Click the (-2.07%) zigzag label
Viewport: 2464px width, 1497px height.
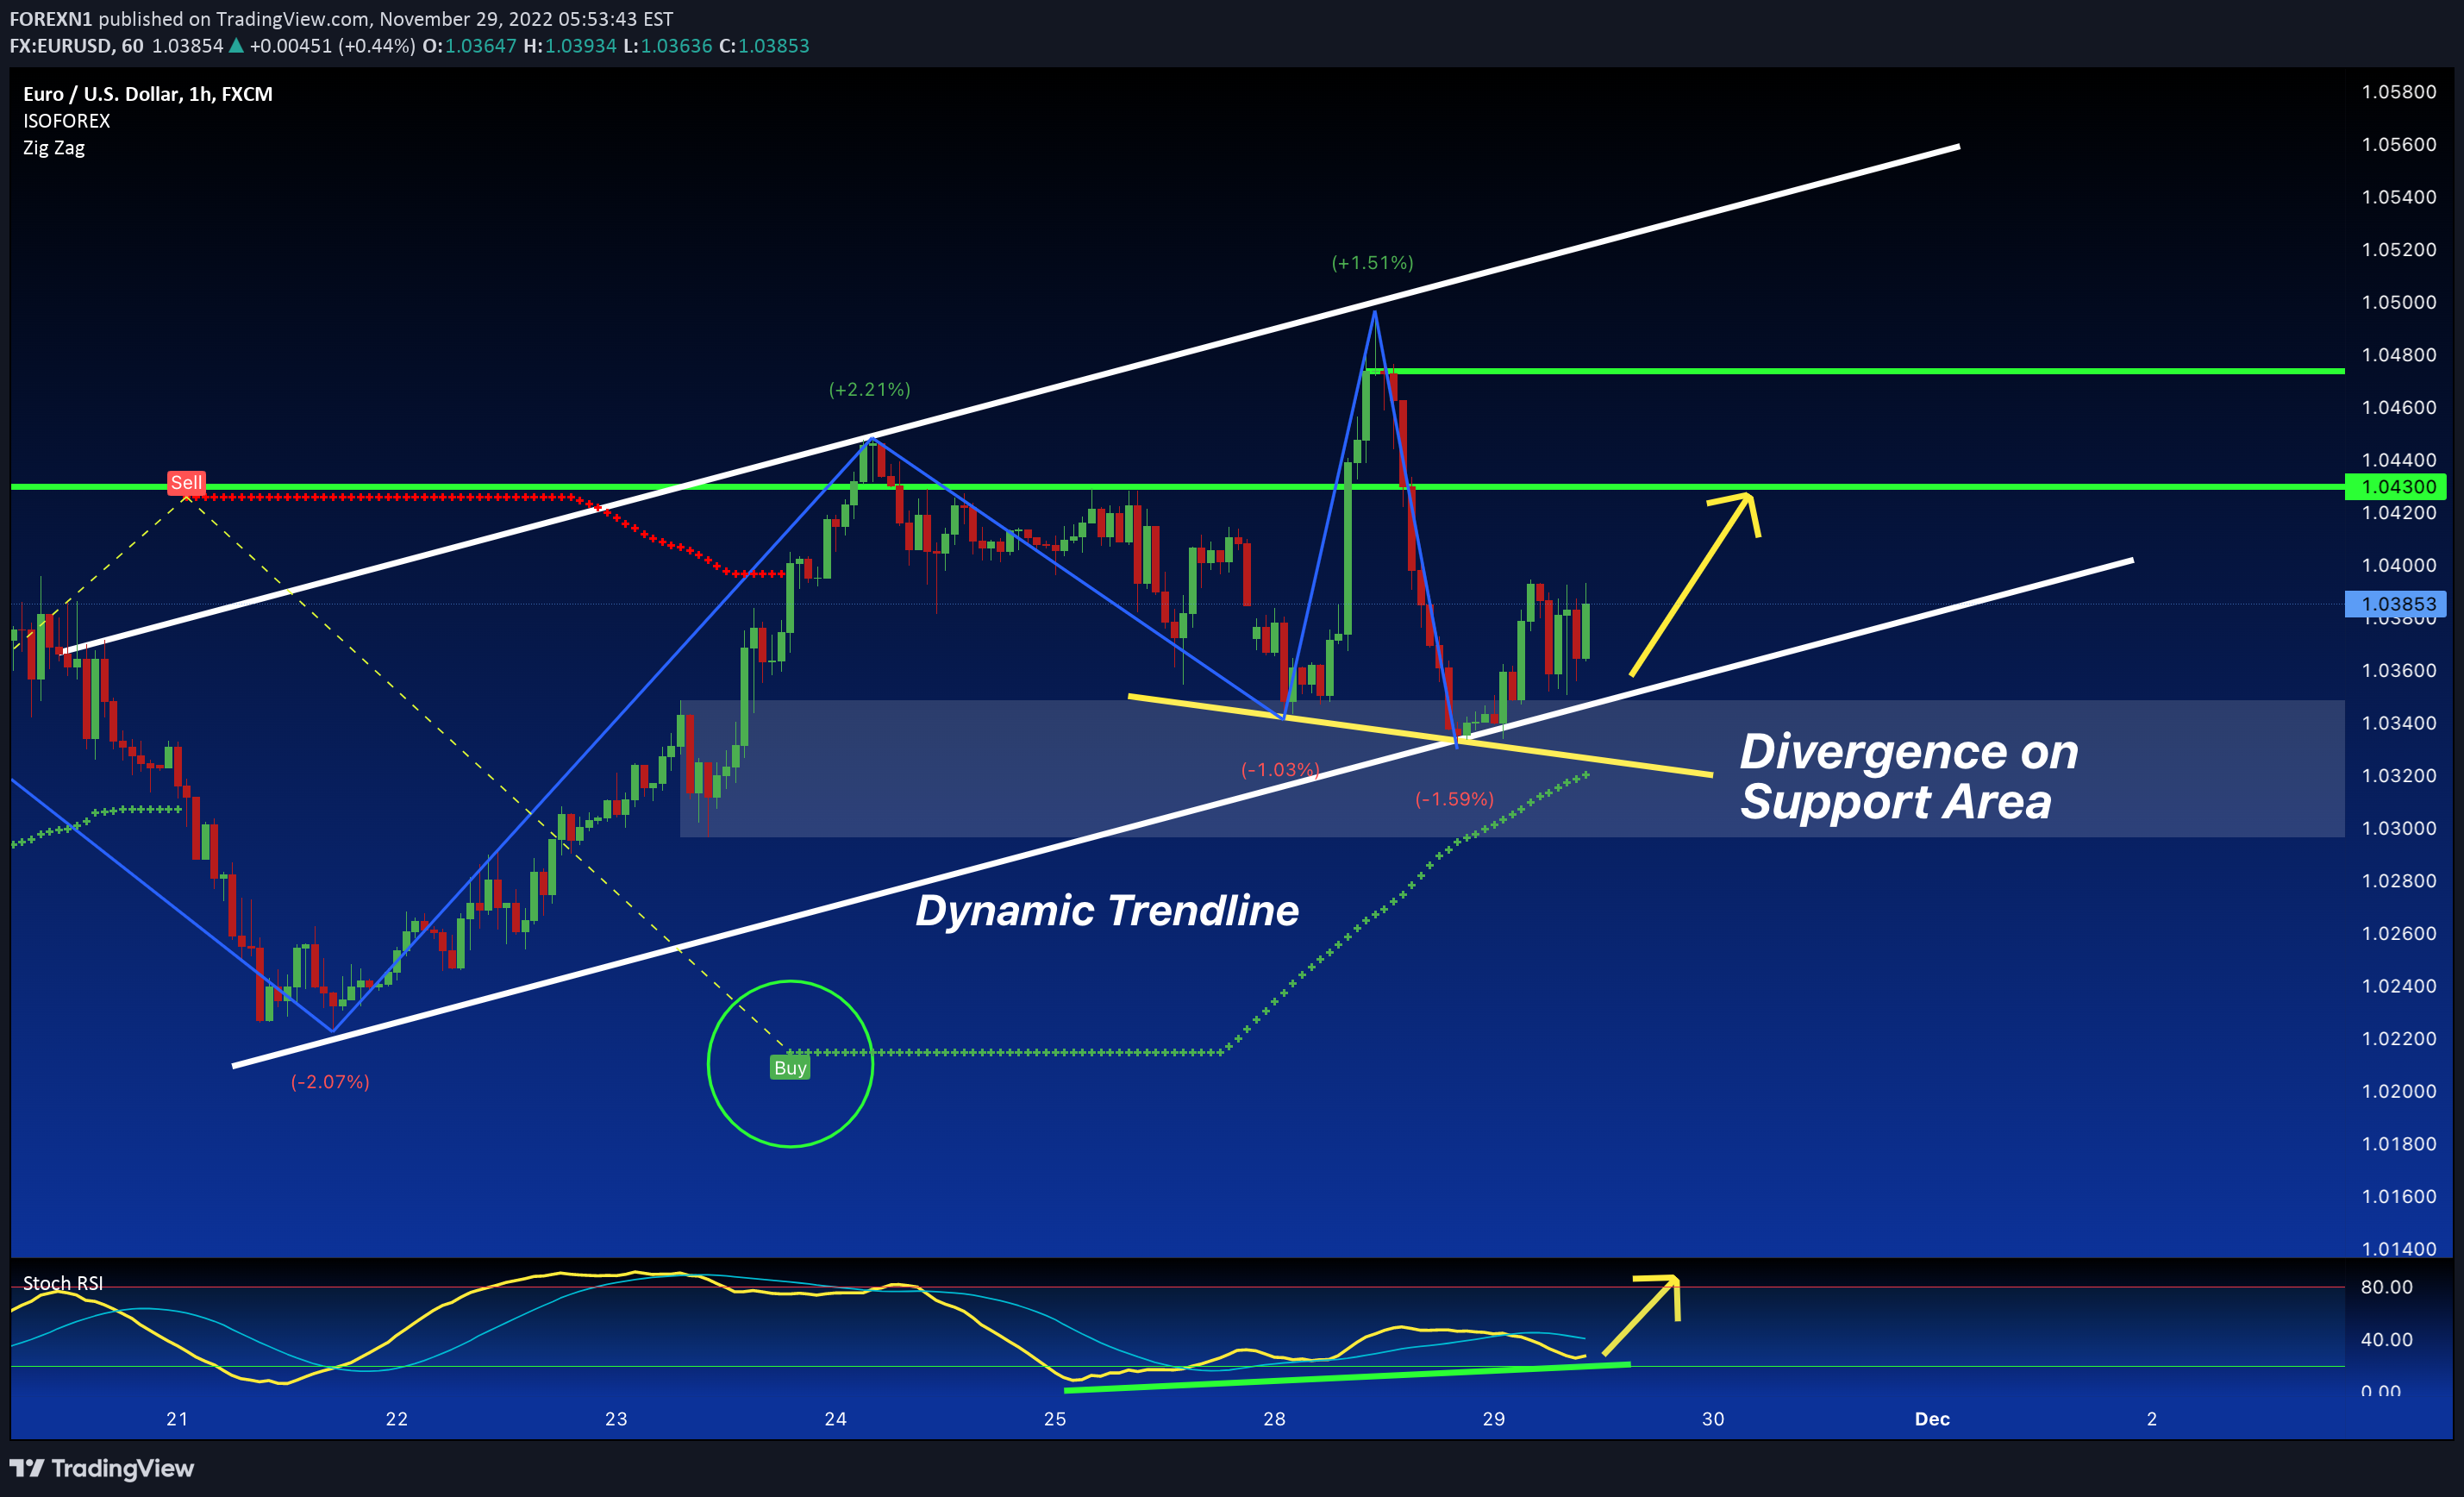[330, 1082]
